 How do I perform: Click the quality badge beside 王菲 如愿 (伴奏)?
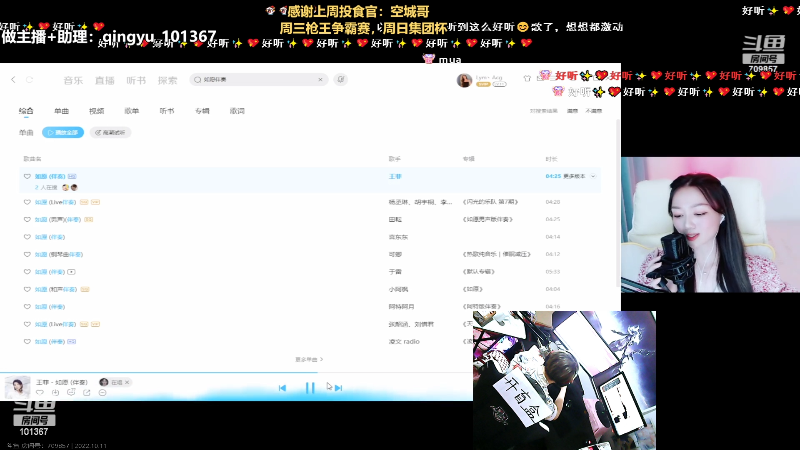(72, 177)
